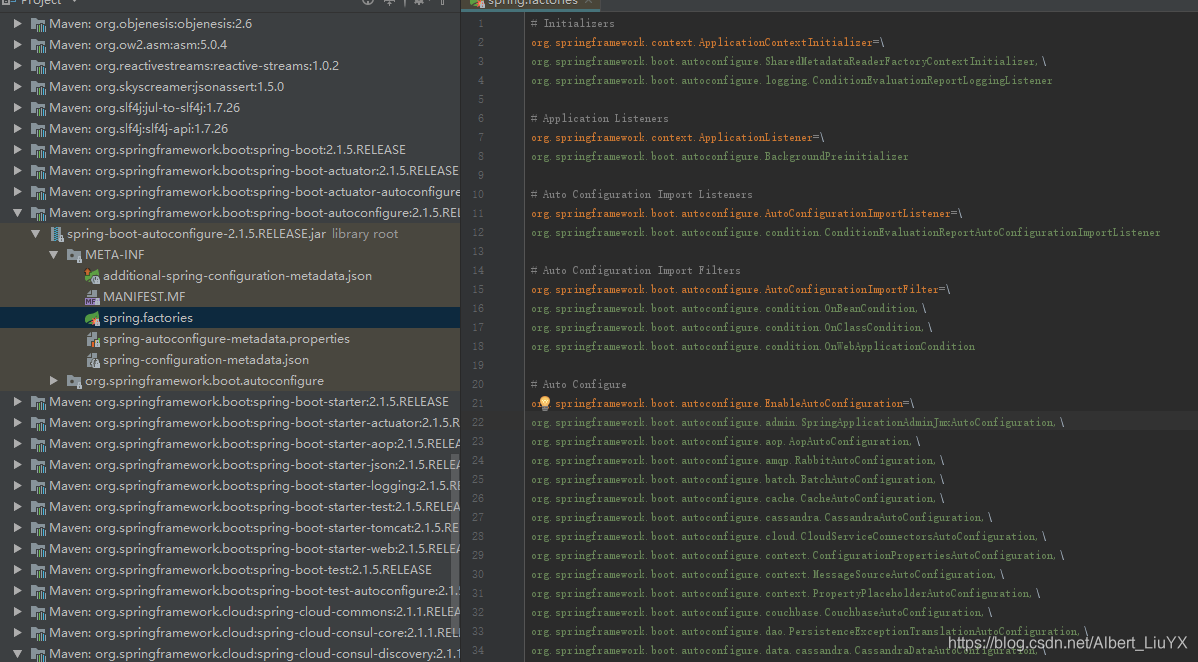Select spring-autoconfigure-metadata.properties file name in the tree
The image size is (1198, 662).
(x=226, y=339)
